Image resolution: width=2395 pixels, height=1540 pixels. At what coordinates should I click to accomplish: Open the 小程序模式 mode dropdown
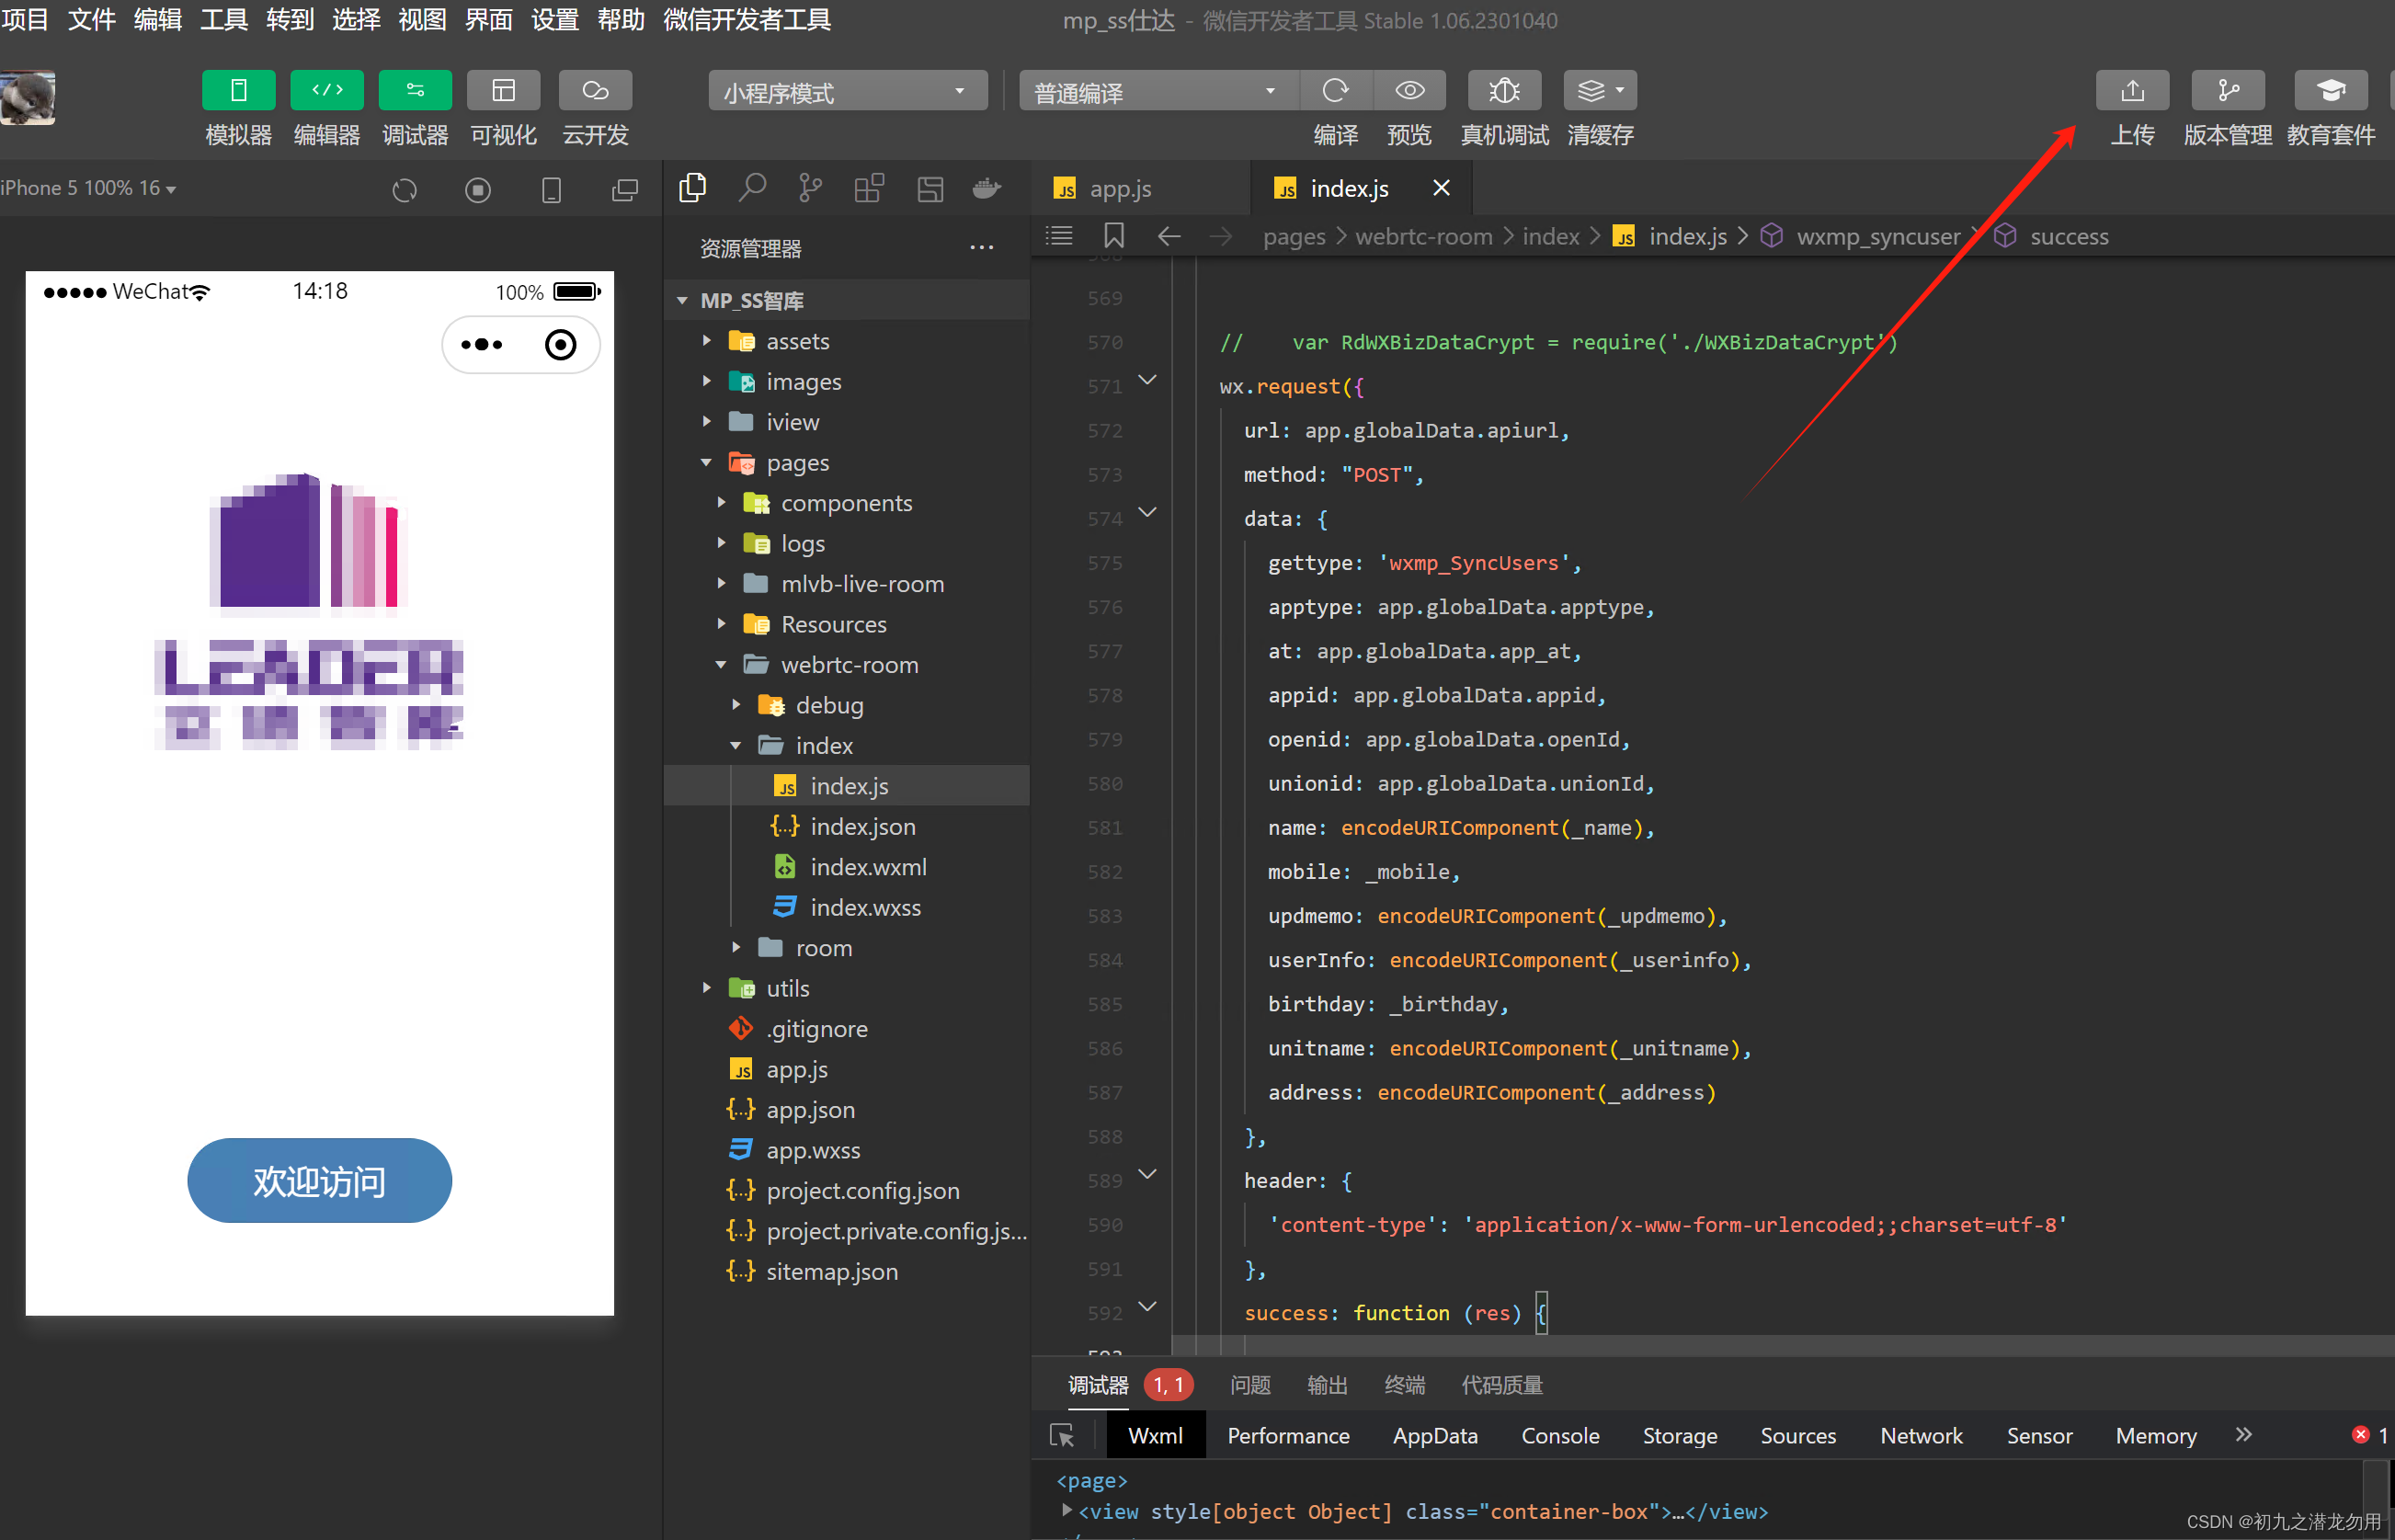846,92
